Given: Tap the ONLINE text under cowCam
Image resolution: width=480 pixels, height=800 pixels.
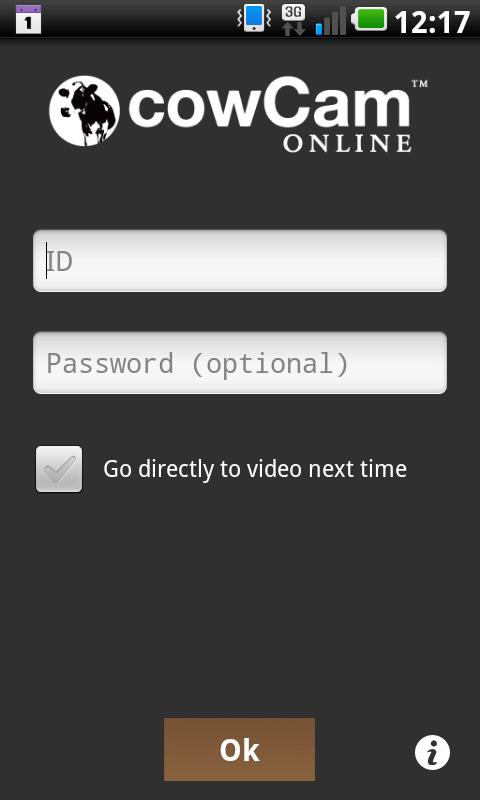Looking at the screenshot, I should 347,143.
